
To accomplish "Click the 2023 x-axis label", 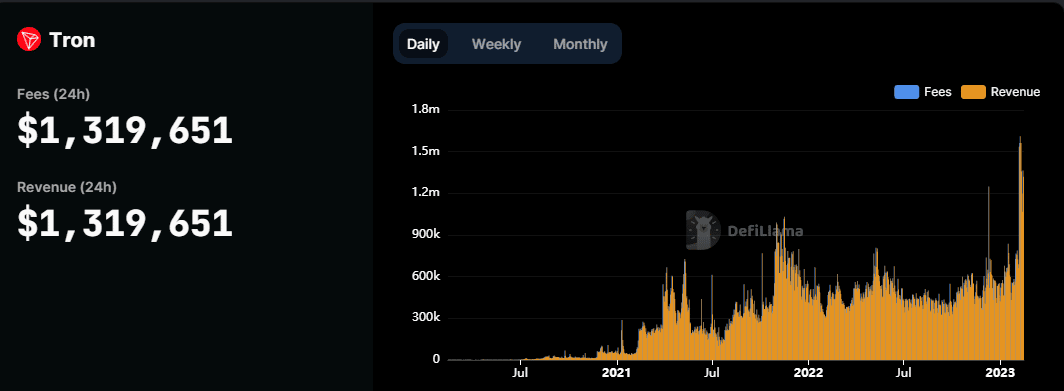I will (1000, 373).
